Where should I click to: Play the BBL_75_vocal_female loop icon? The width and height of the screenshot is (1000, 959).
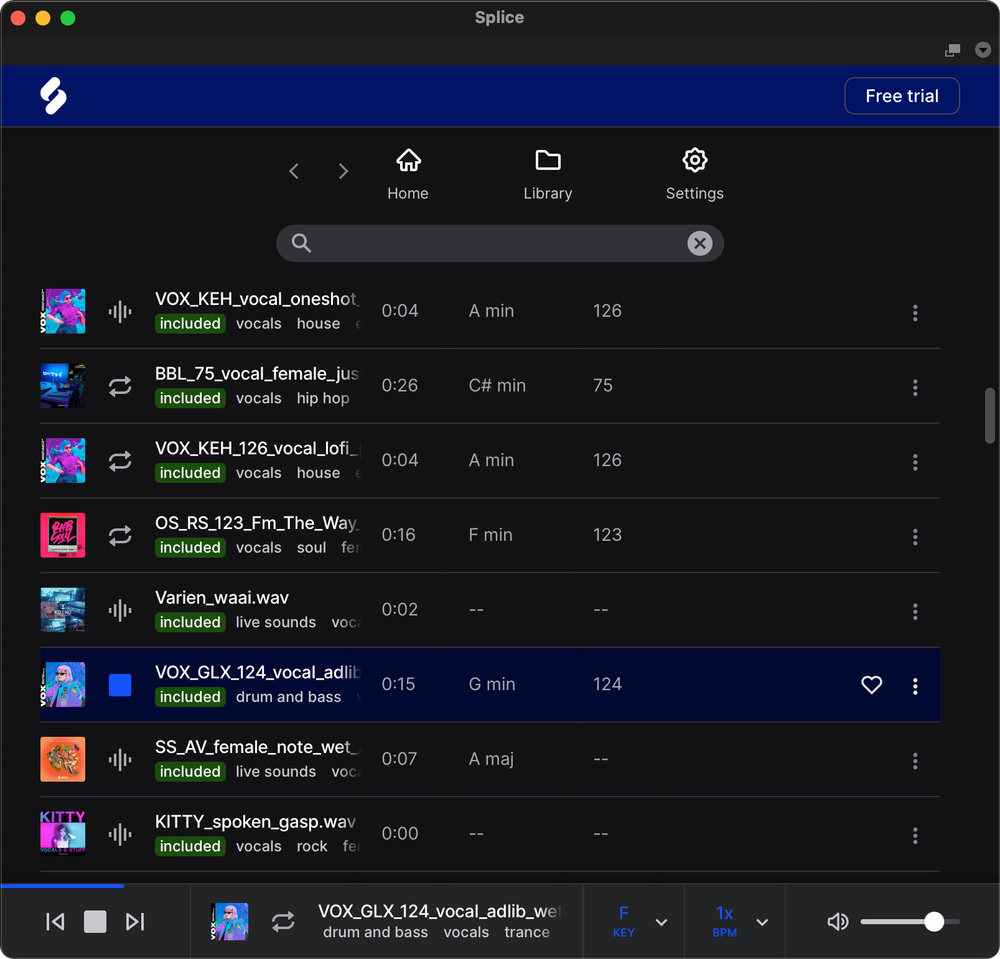(x=120, y=386)
